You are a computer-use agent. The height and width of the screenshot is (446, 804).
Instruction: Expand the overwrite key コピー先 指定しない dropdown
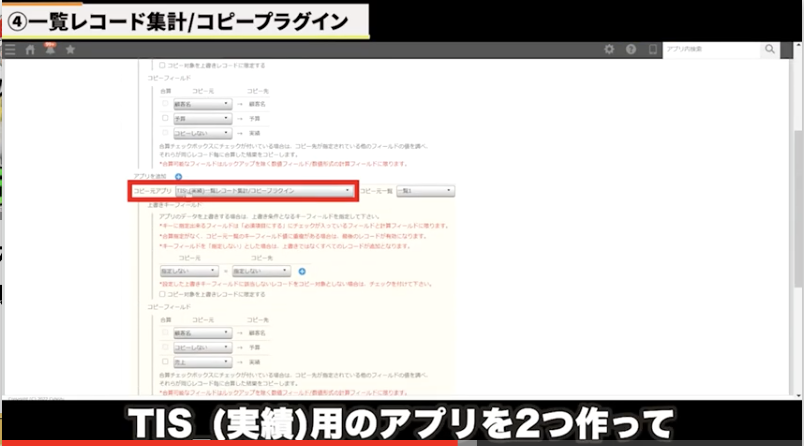pyautogui.click(x=261, y=271)
